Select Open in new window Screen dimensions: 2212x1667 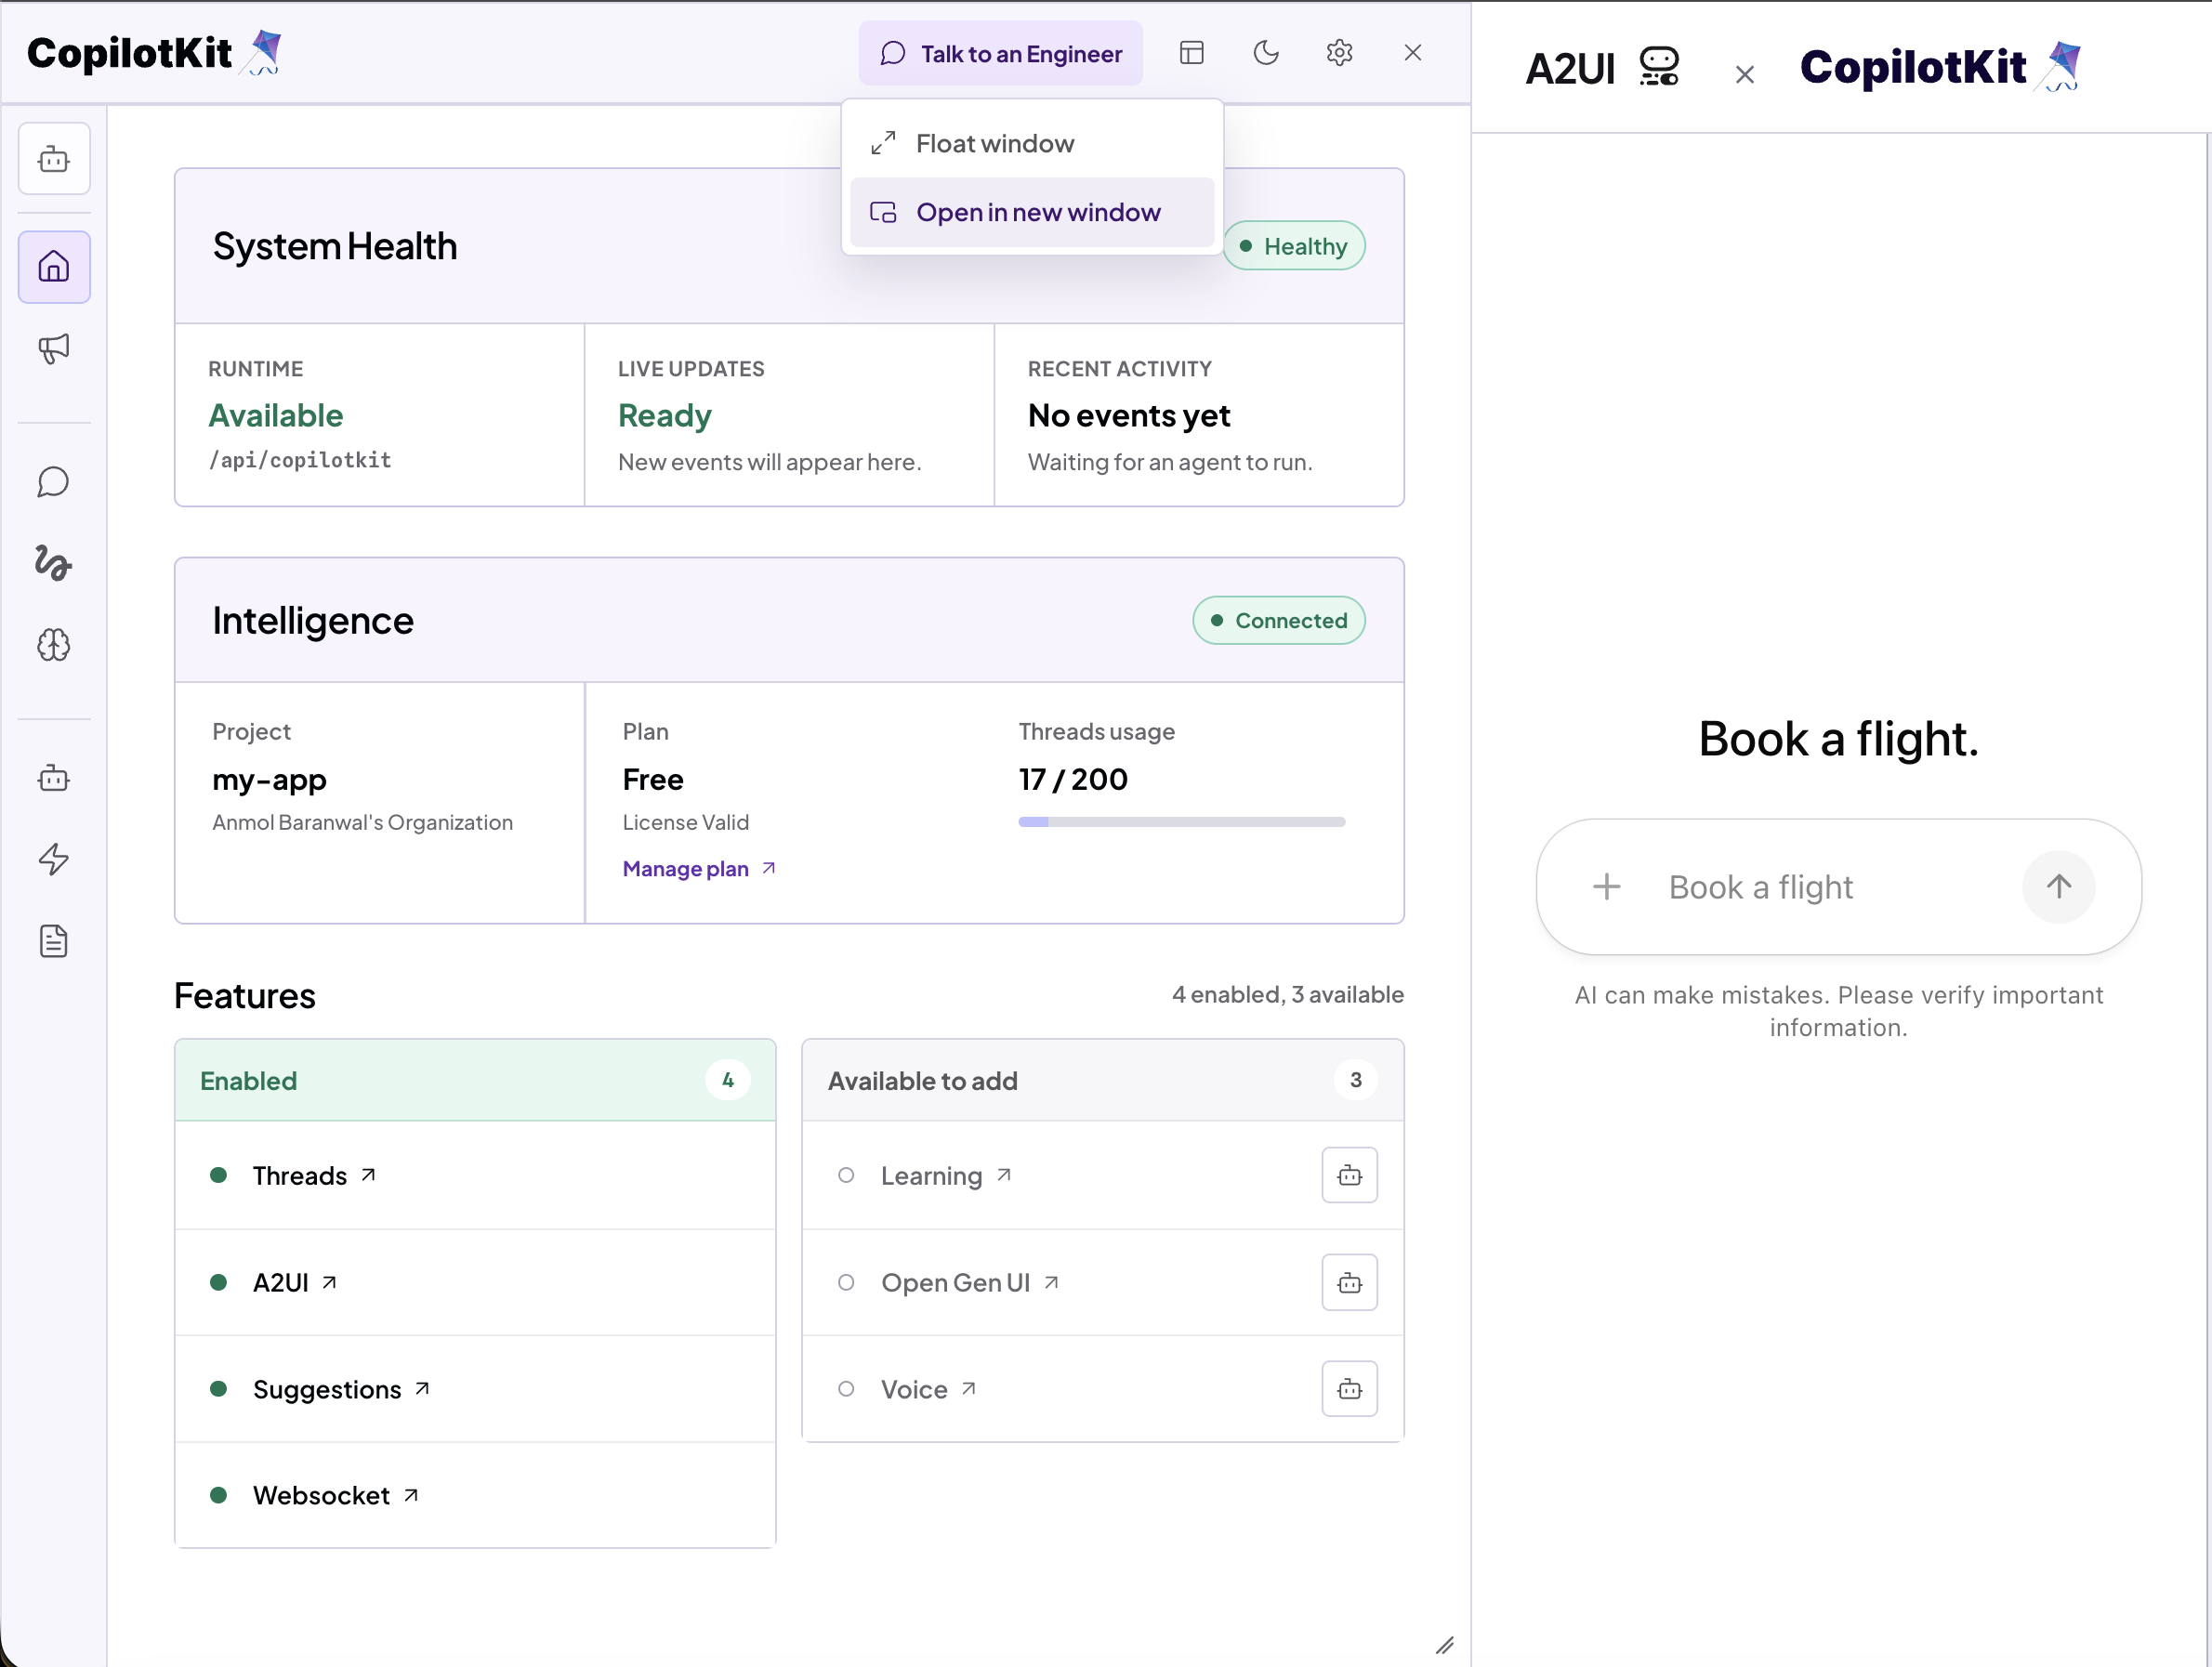point(1032,212)
